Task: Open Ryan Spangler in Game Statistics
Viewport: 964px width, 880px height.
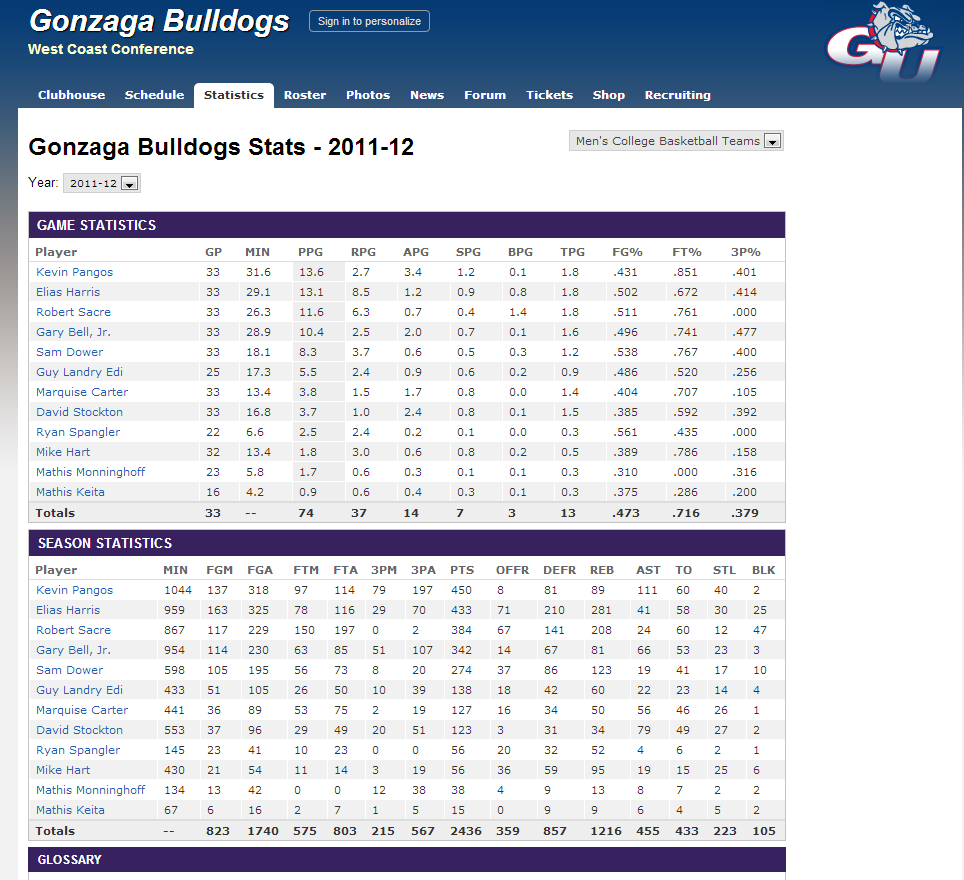Action: point(78,432)
